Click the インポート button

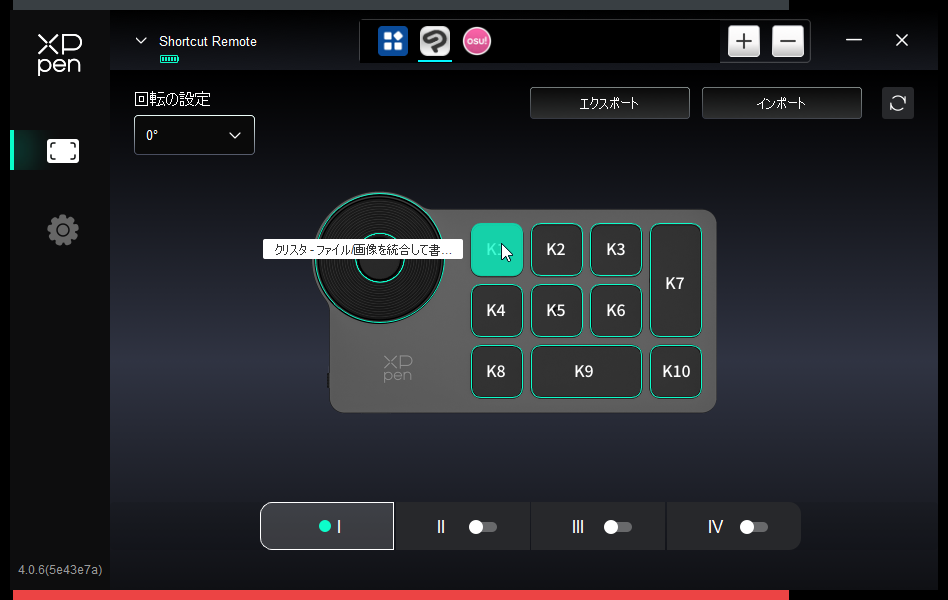pos(781,103)
